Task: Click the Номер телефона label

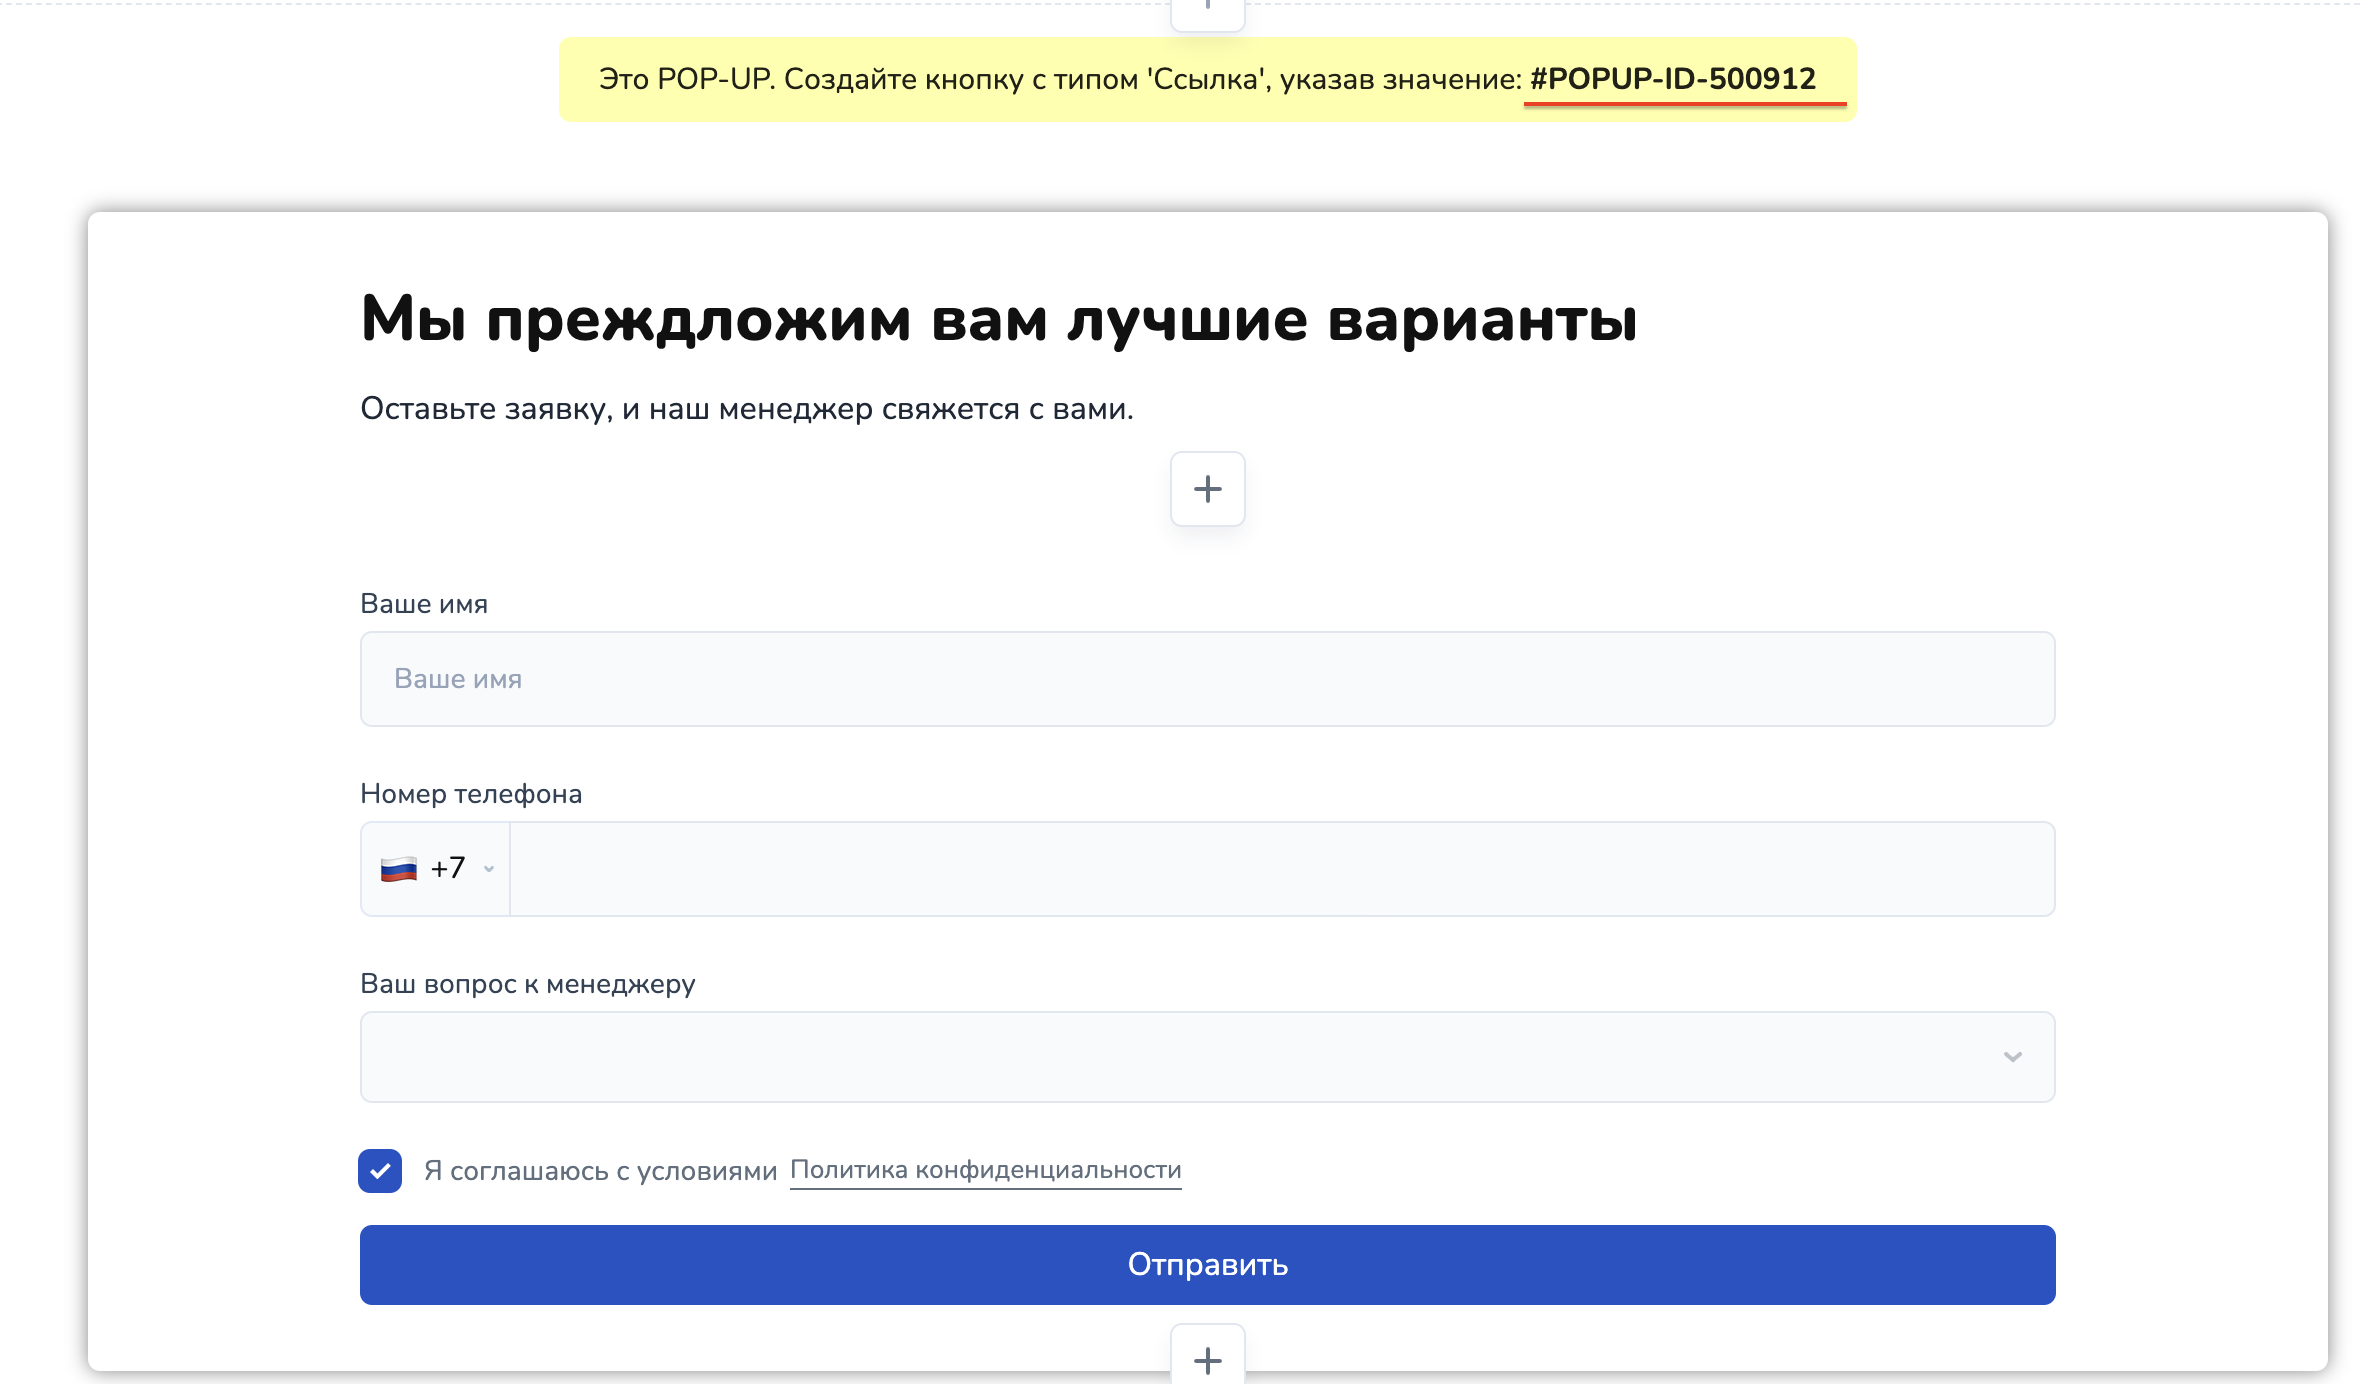Action: coord(471,794)
